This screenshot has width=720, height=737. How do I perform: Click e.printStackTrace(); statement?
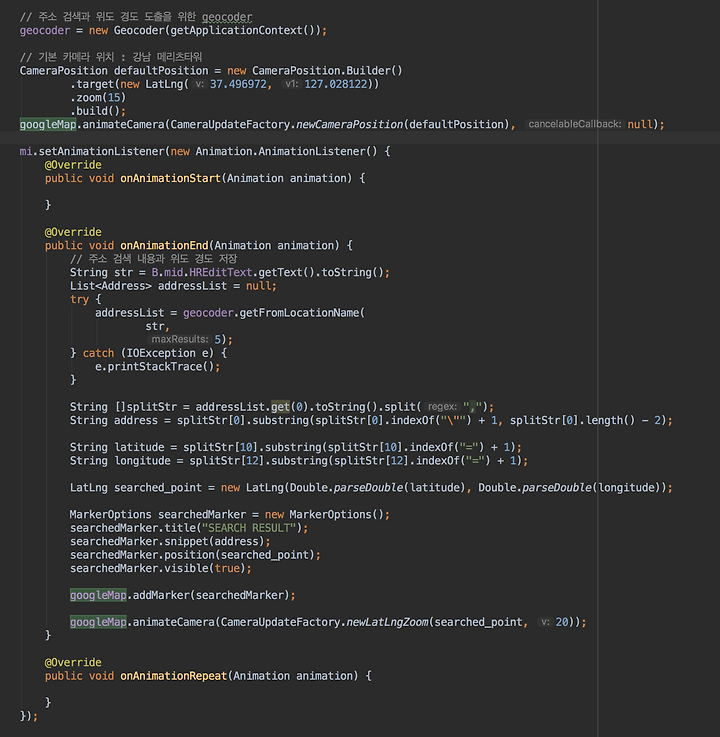click(157, 367)
